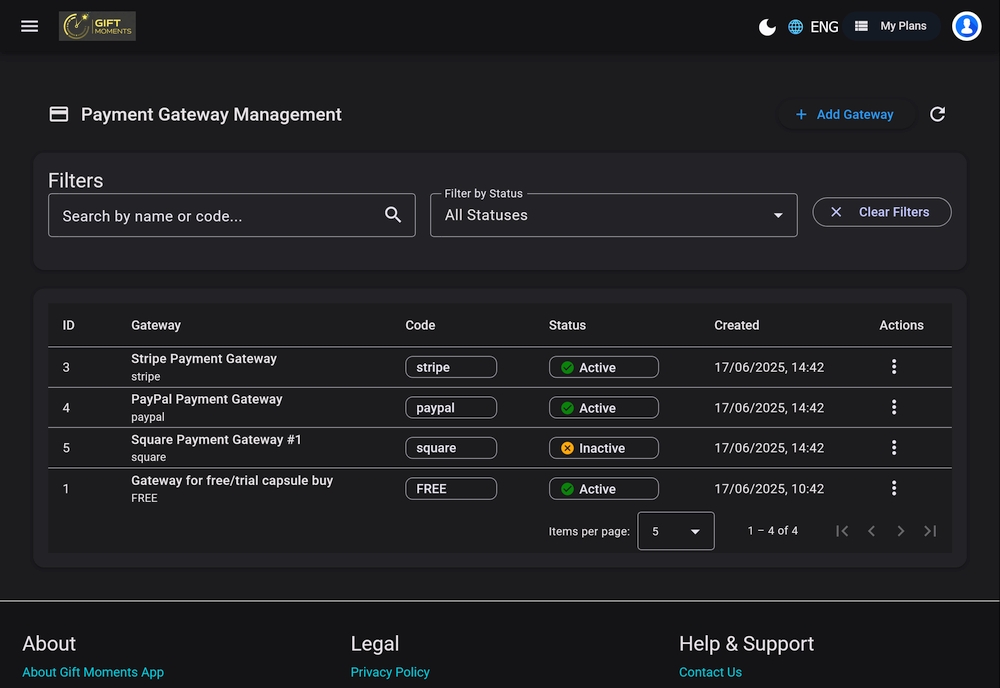Open actions menu for free/trial gateway

click(894, 489)
